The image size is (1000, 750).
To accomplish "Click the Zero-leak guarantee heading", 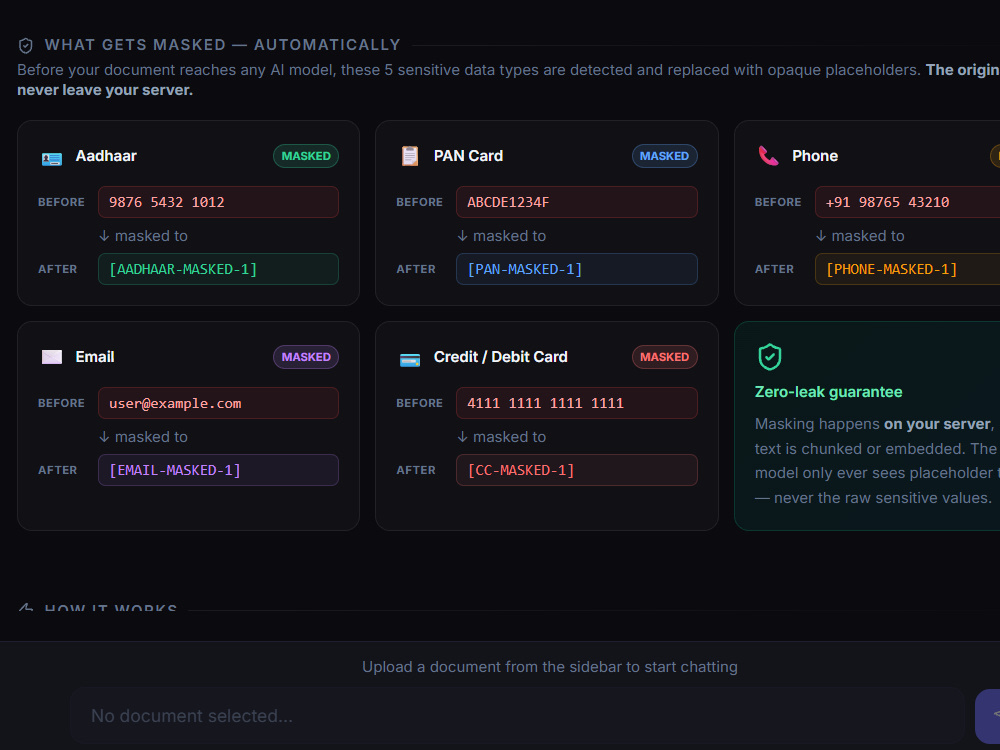I will [828, 392].
